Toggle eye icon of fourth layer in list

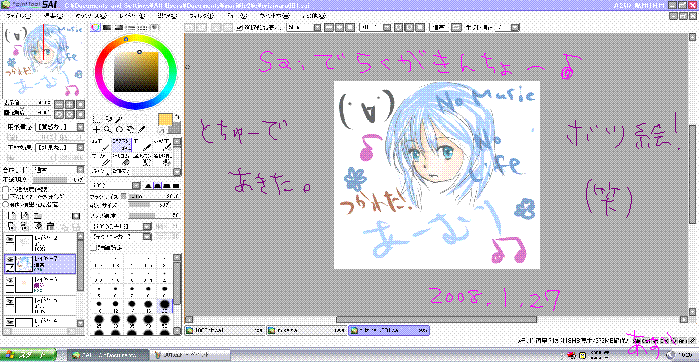tap(9, 302)
